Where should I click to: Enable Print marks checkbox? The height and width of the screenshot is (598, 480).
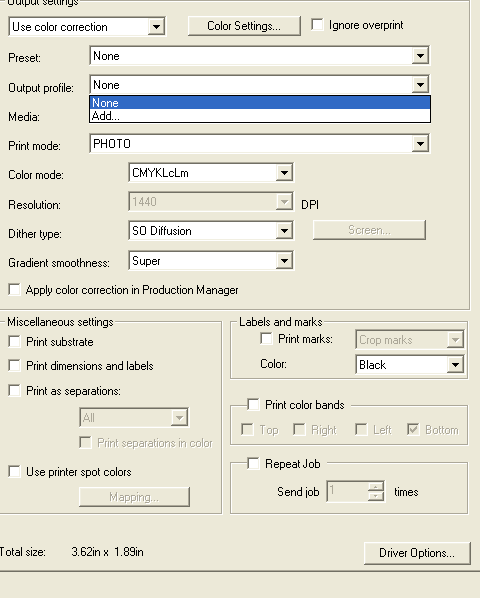(266, 338)
